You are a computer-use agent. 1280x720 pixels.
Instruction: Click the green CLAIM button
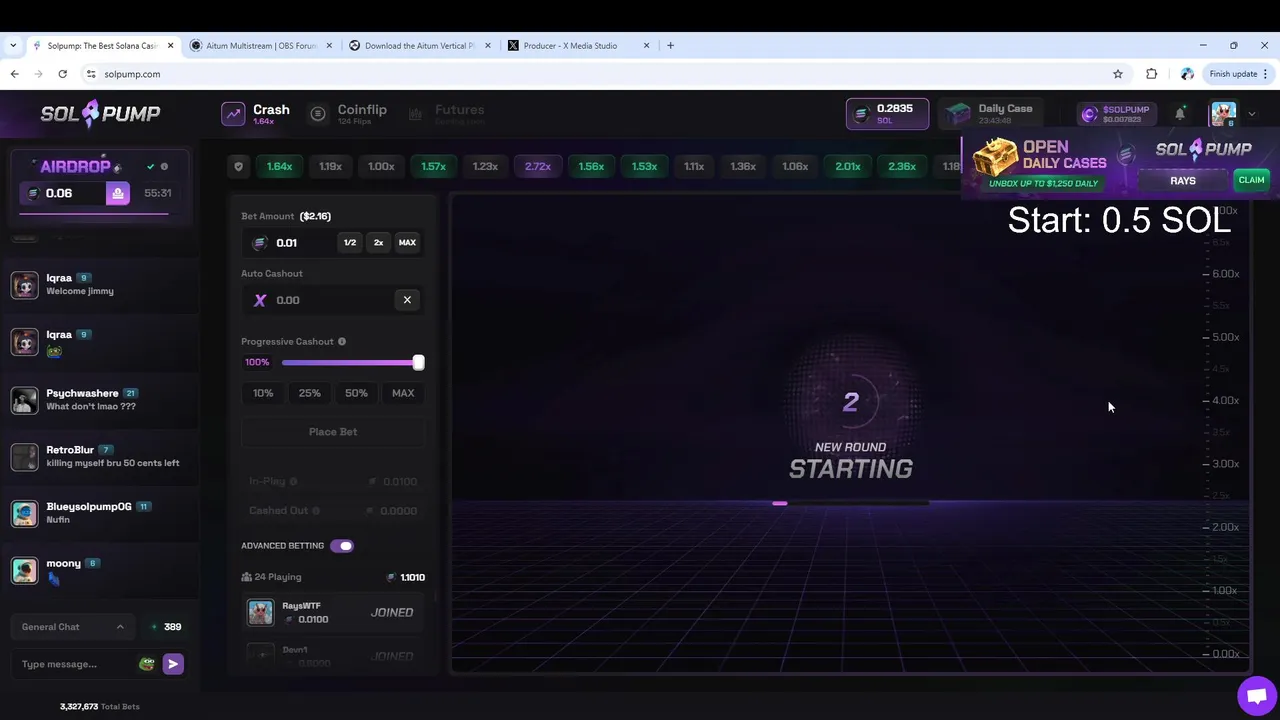click(1251, 180)
